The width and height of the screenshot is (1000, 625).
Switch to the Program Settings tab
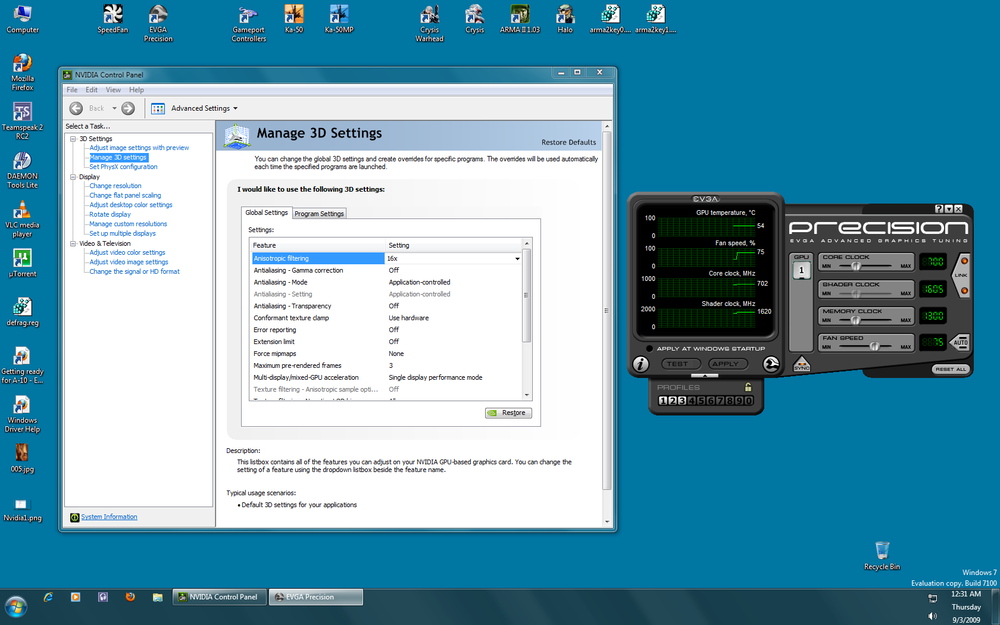tap(320, 213)
